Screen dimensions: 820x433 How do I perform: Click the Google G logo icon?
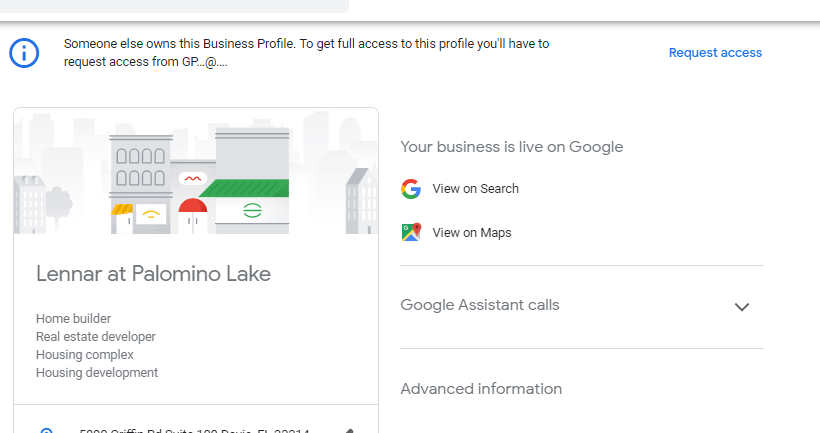pyautogui.click(x=411, y=189)
